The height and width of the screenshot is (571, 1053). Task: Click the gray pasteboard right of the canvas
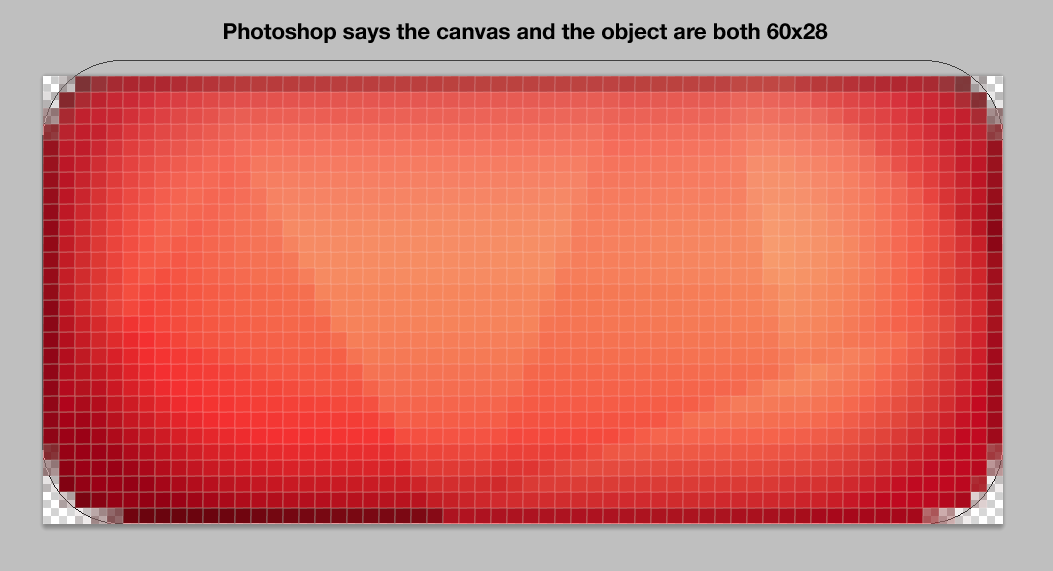(1029, 299)
